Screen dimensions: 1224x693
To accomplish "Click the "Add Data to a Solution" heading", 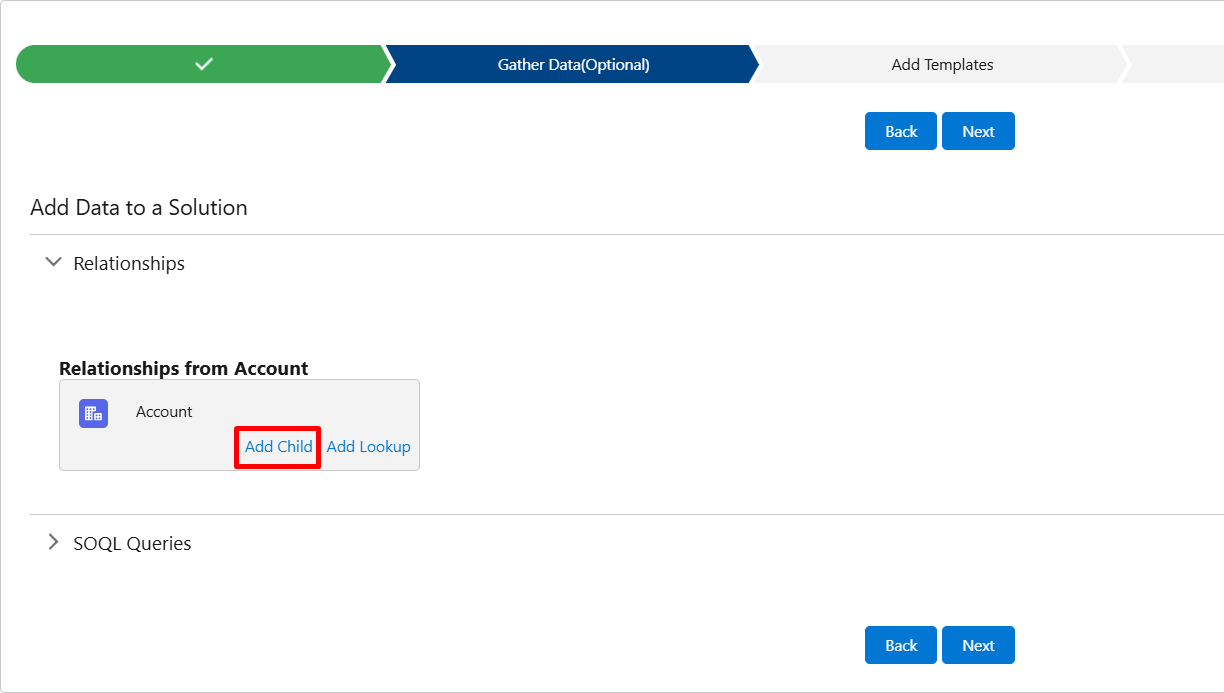I will 139,208.
